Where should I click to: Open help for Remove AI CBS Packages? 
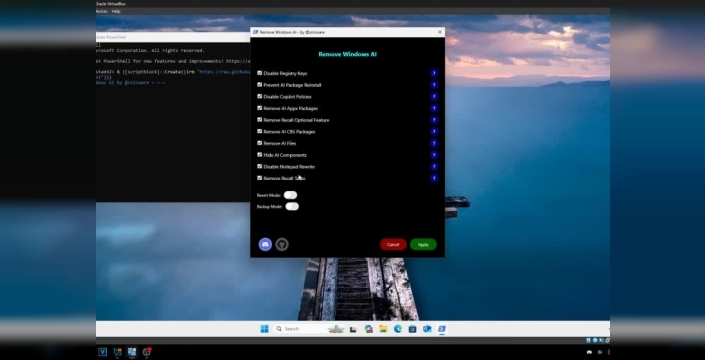pyautogui.click(x=434, y=132)
